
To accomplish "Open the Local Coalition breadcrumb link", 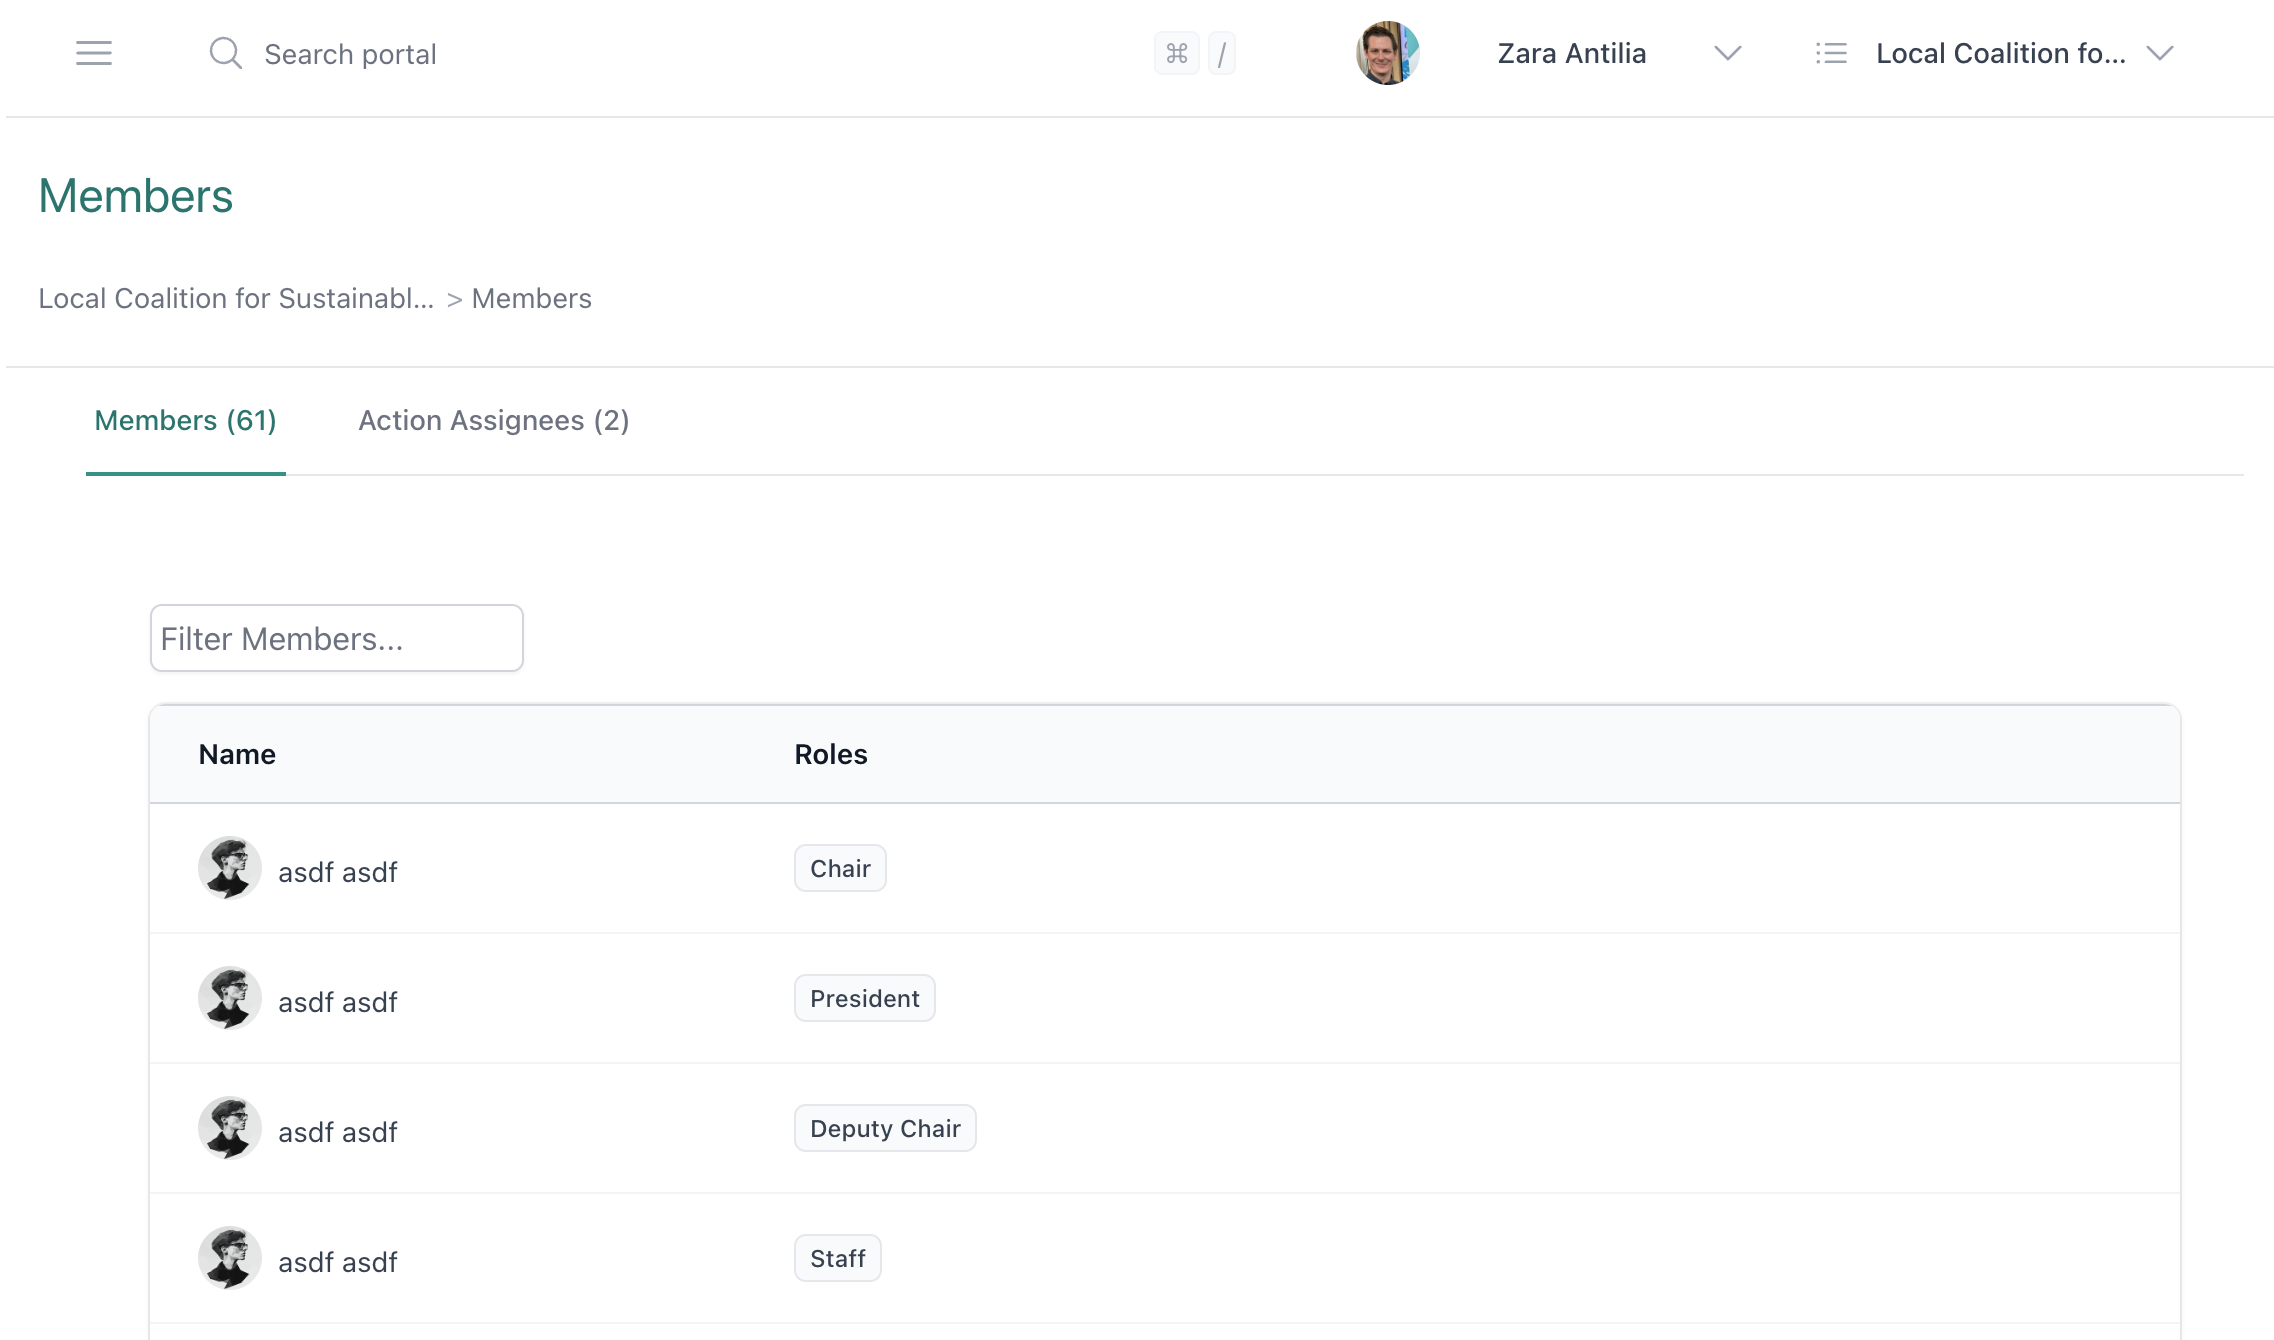I will (x=237, y=298).
